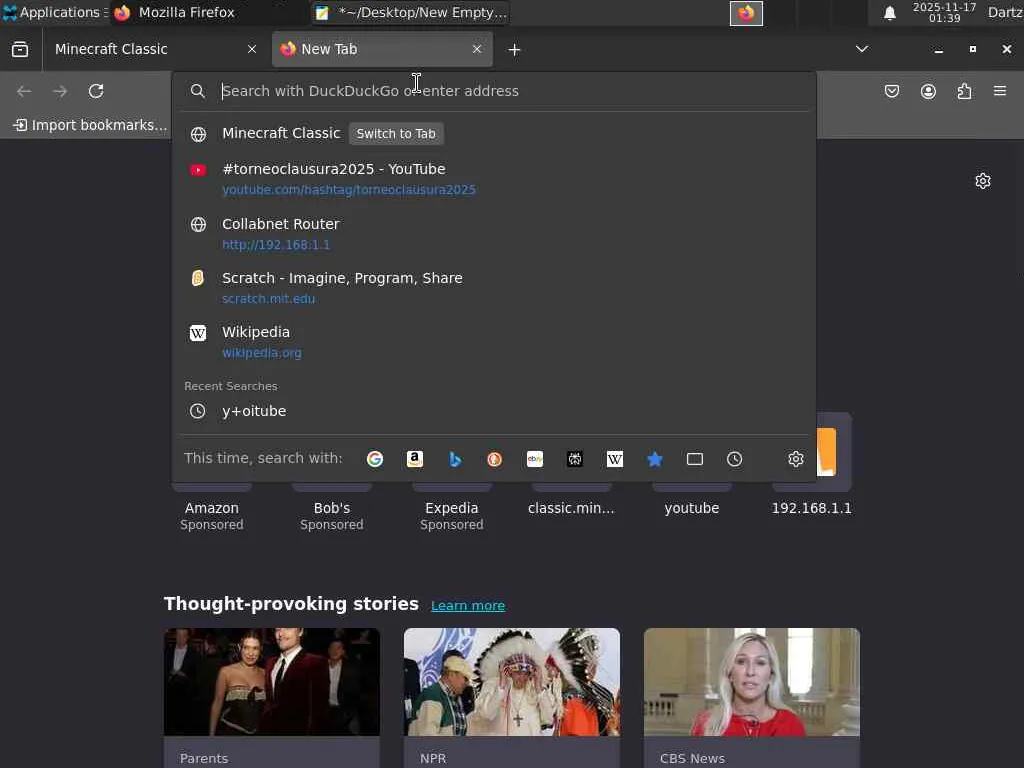Open the Pocket save icon
The height and width of the screenshot is (768, 1024).
pyautogui.click(x=892, y=91)
